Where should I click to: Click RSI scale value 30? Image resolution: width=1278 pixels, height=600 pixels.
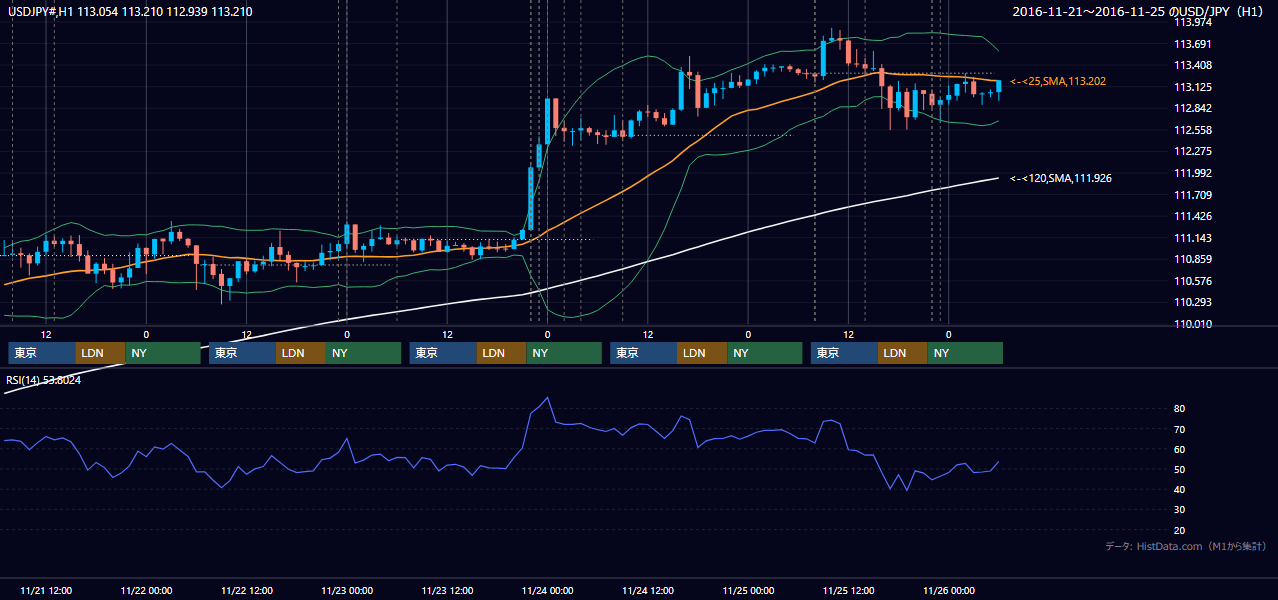(1180, 510)
